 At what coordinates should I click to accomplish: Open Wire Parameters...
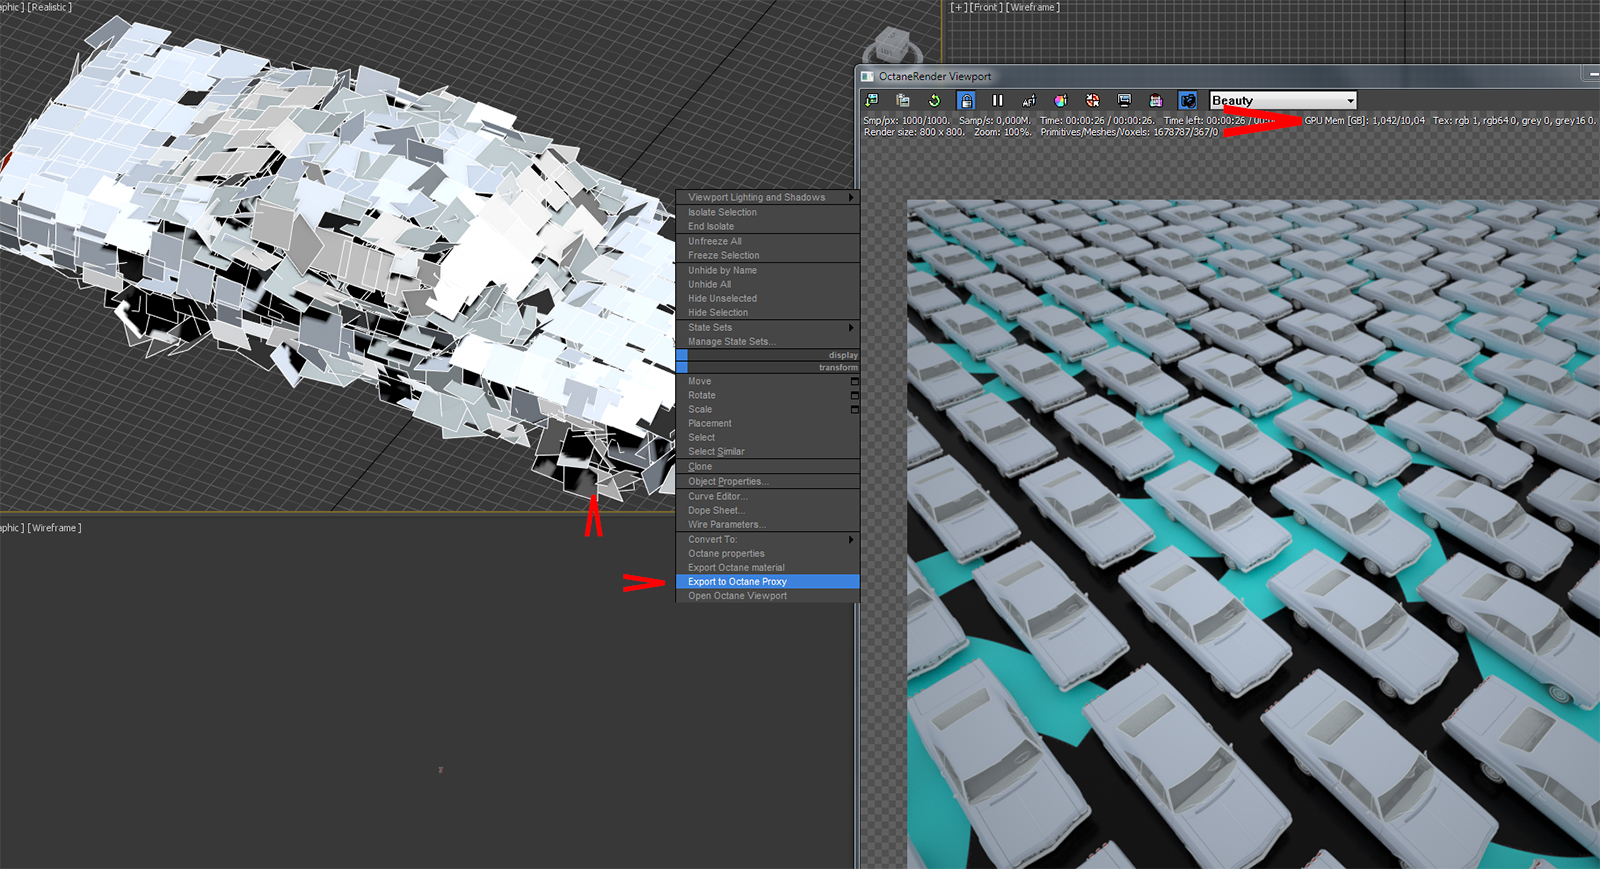(768, 524)
